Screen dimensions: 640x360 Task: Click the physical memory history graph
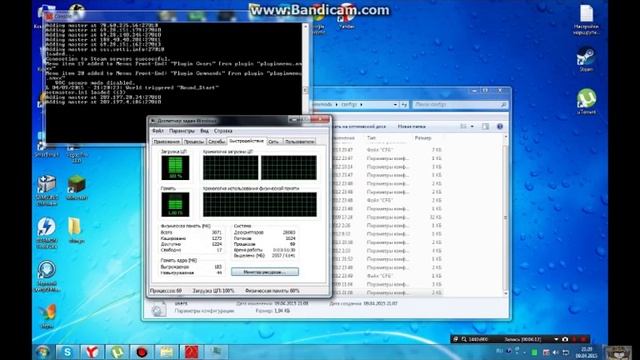pyautogui.click(x=260, y=204)
